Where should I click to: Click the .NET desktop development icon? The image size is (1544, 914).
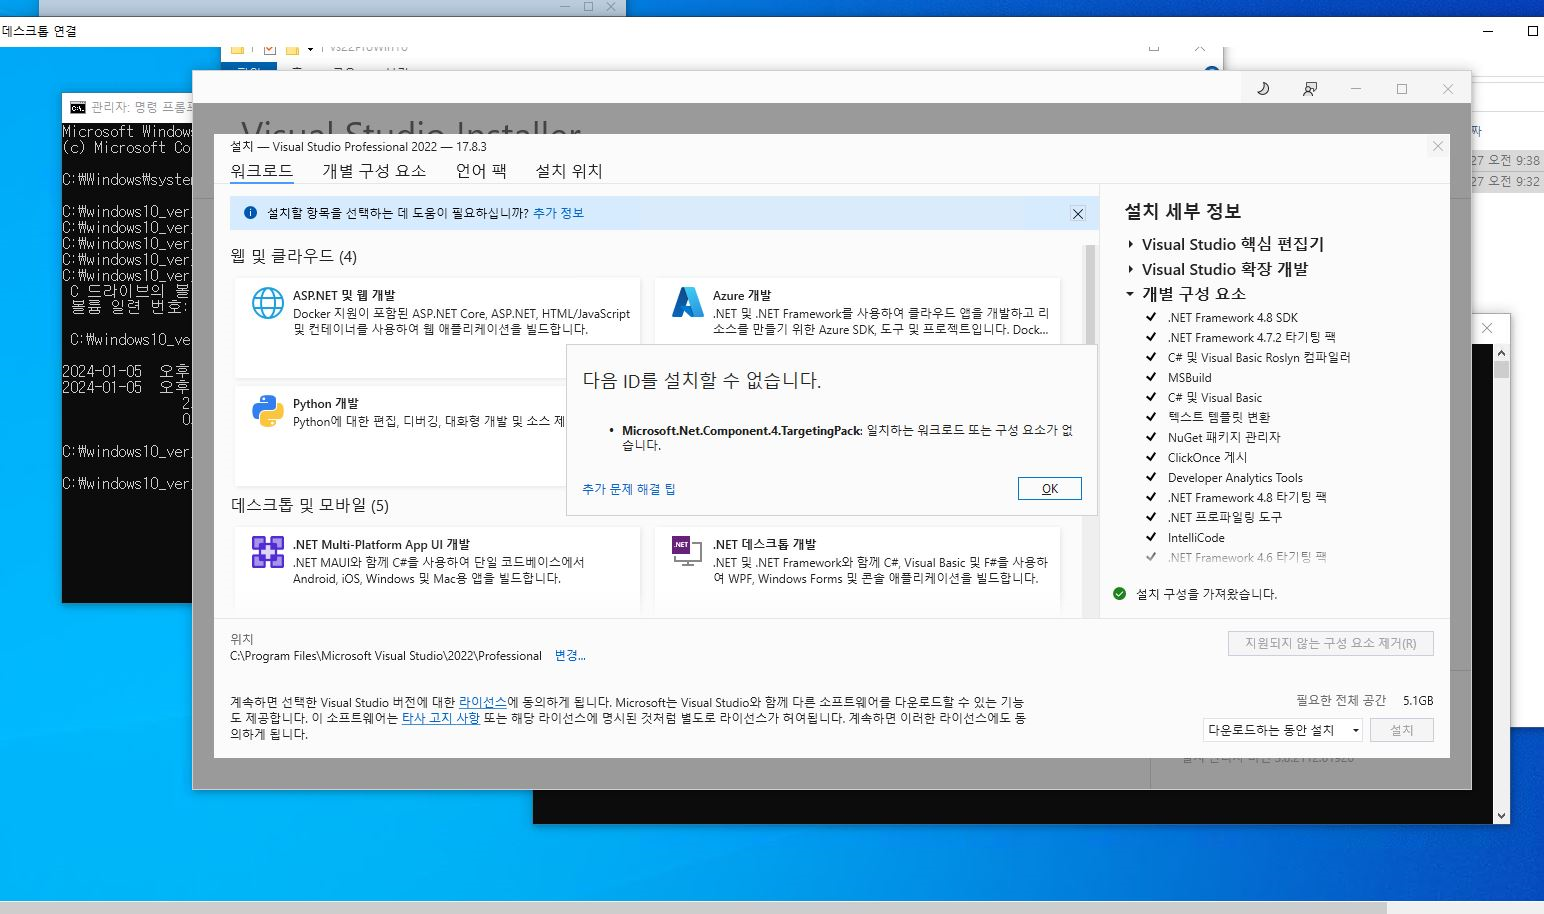pos(687,552)
